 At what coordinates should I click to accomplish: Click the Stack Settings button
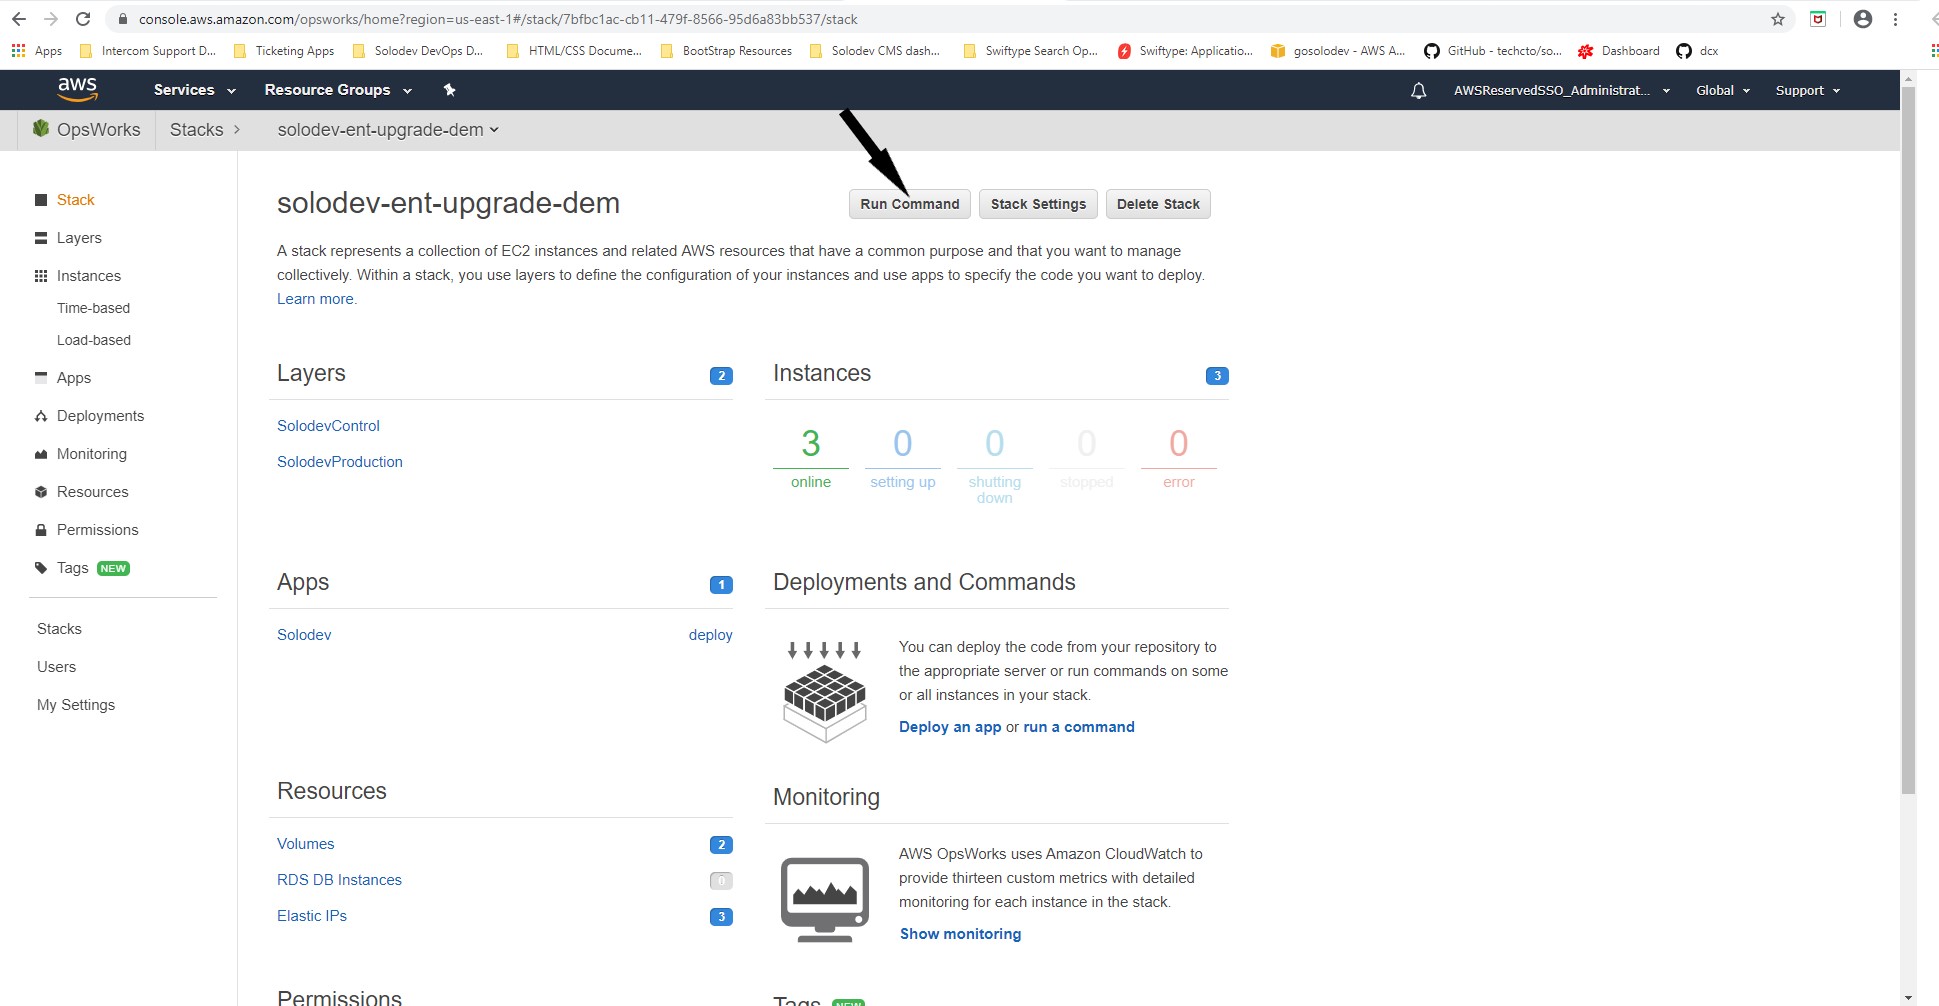1038,204
